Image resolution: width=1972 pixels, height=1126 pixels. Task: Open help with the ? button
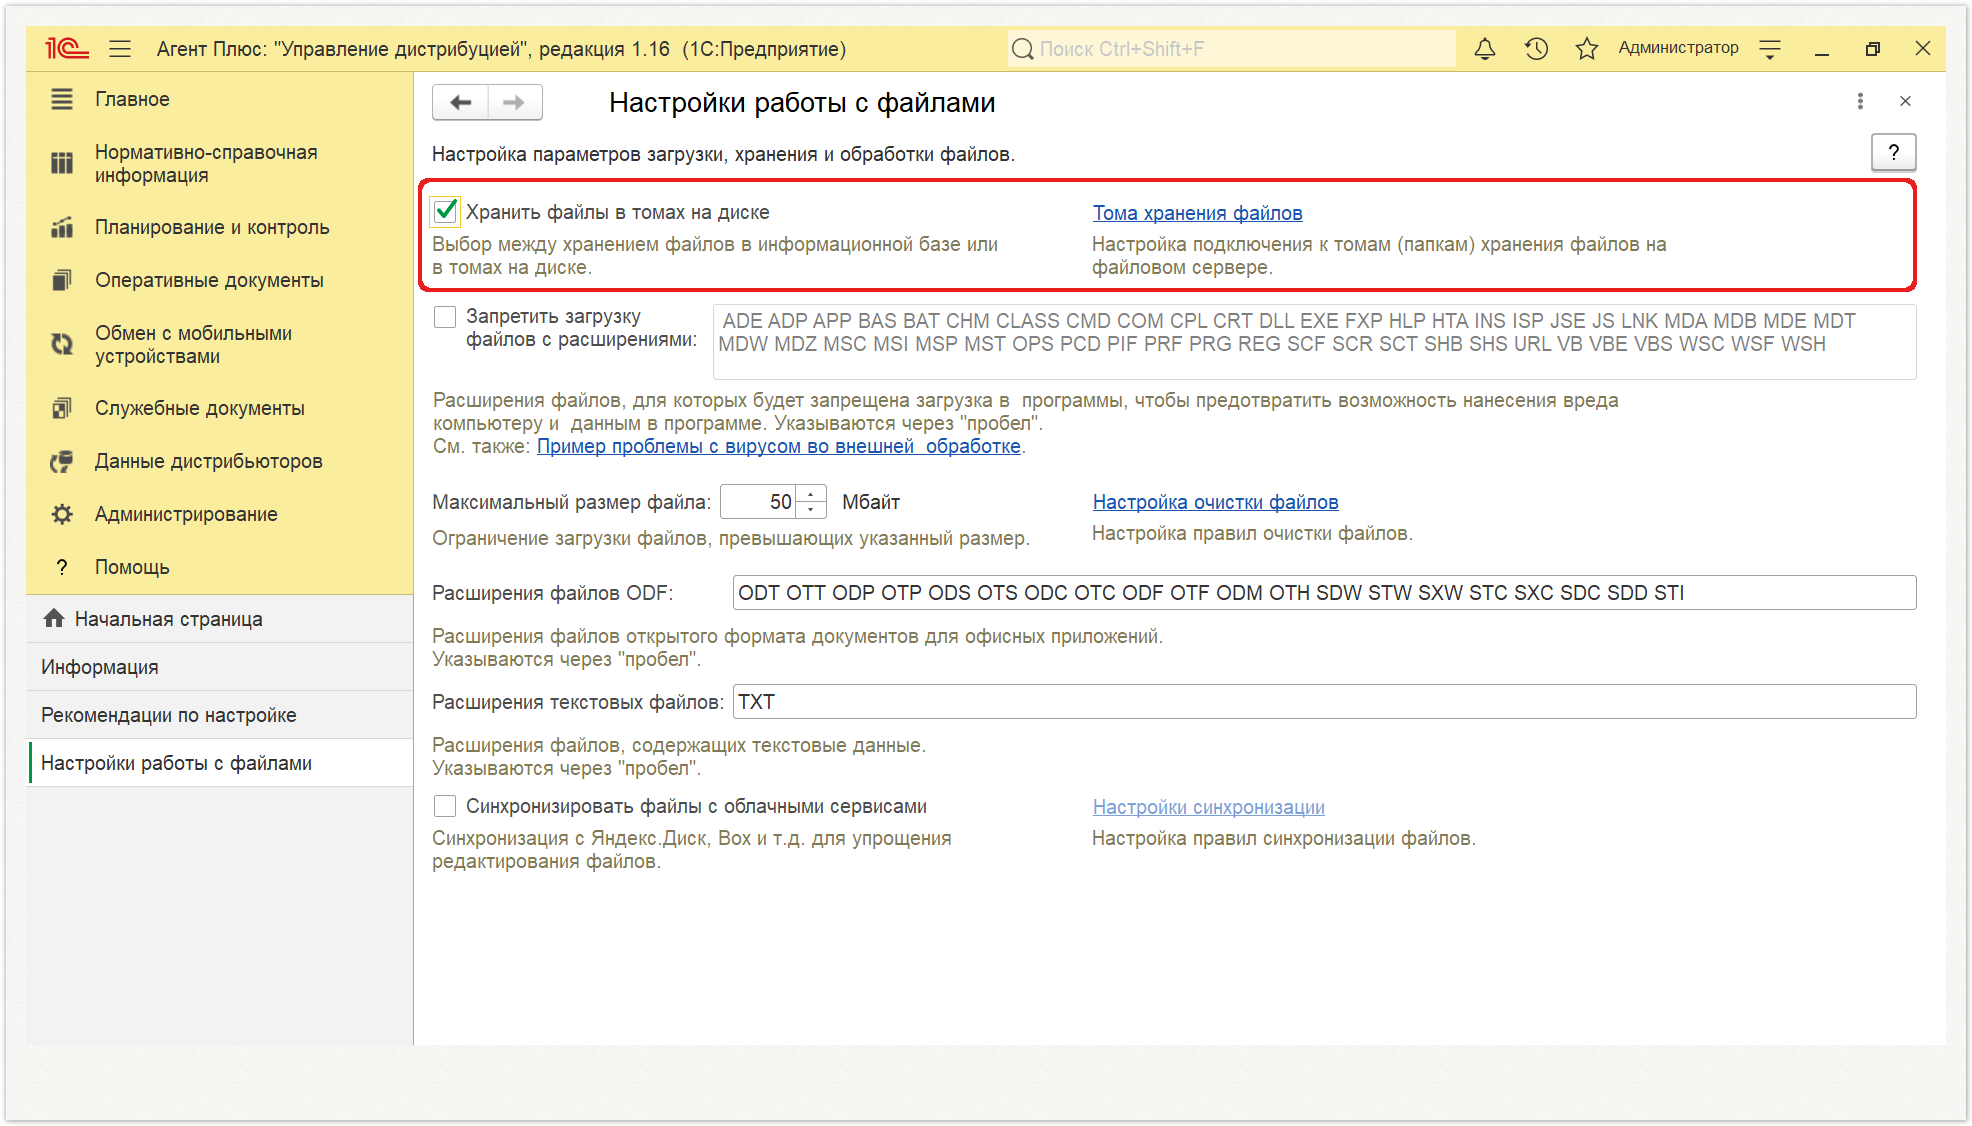(1893, 152)
